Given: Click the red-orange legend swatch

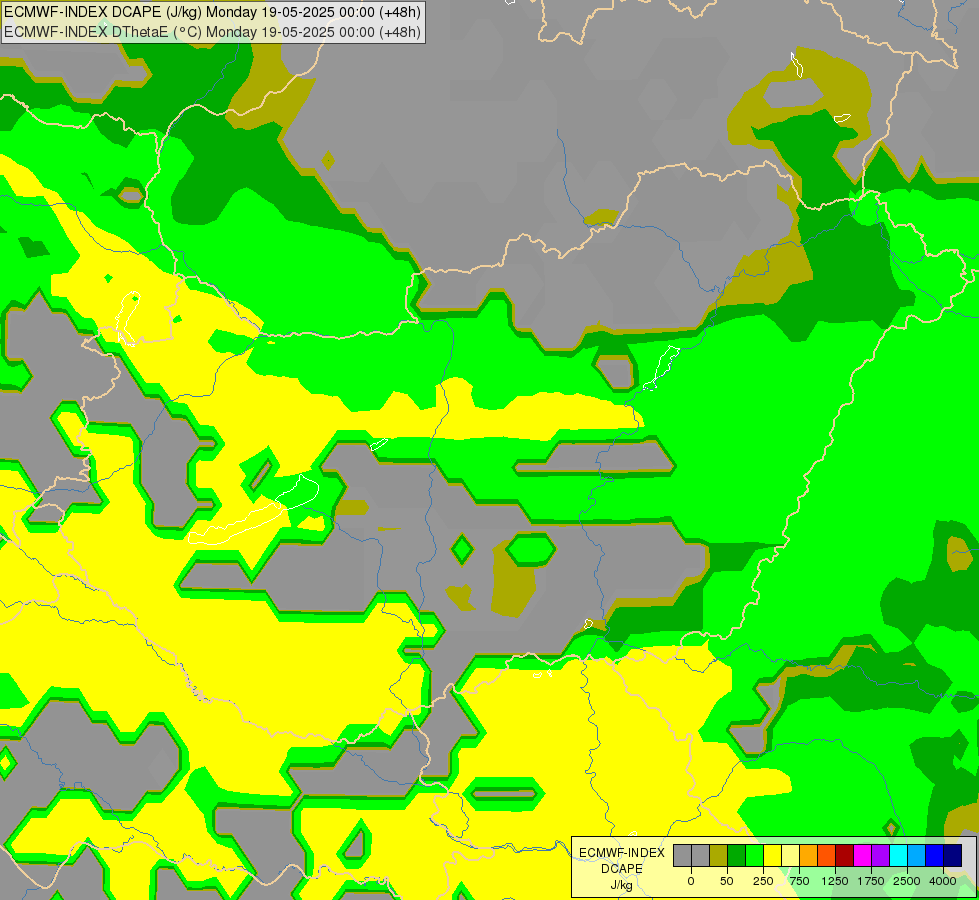Looking at the screenshot, I should [x=827, y=855].
